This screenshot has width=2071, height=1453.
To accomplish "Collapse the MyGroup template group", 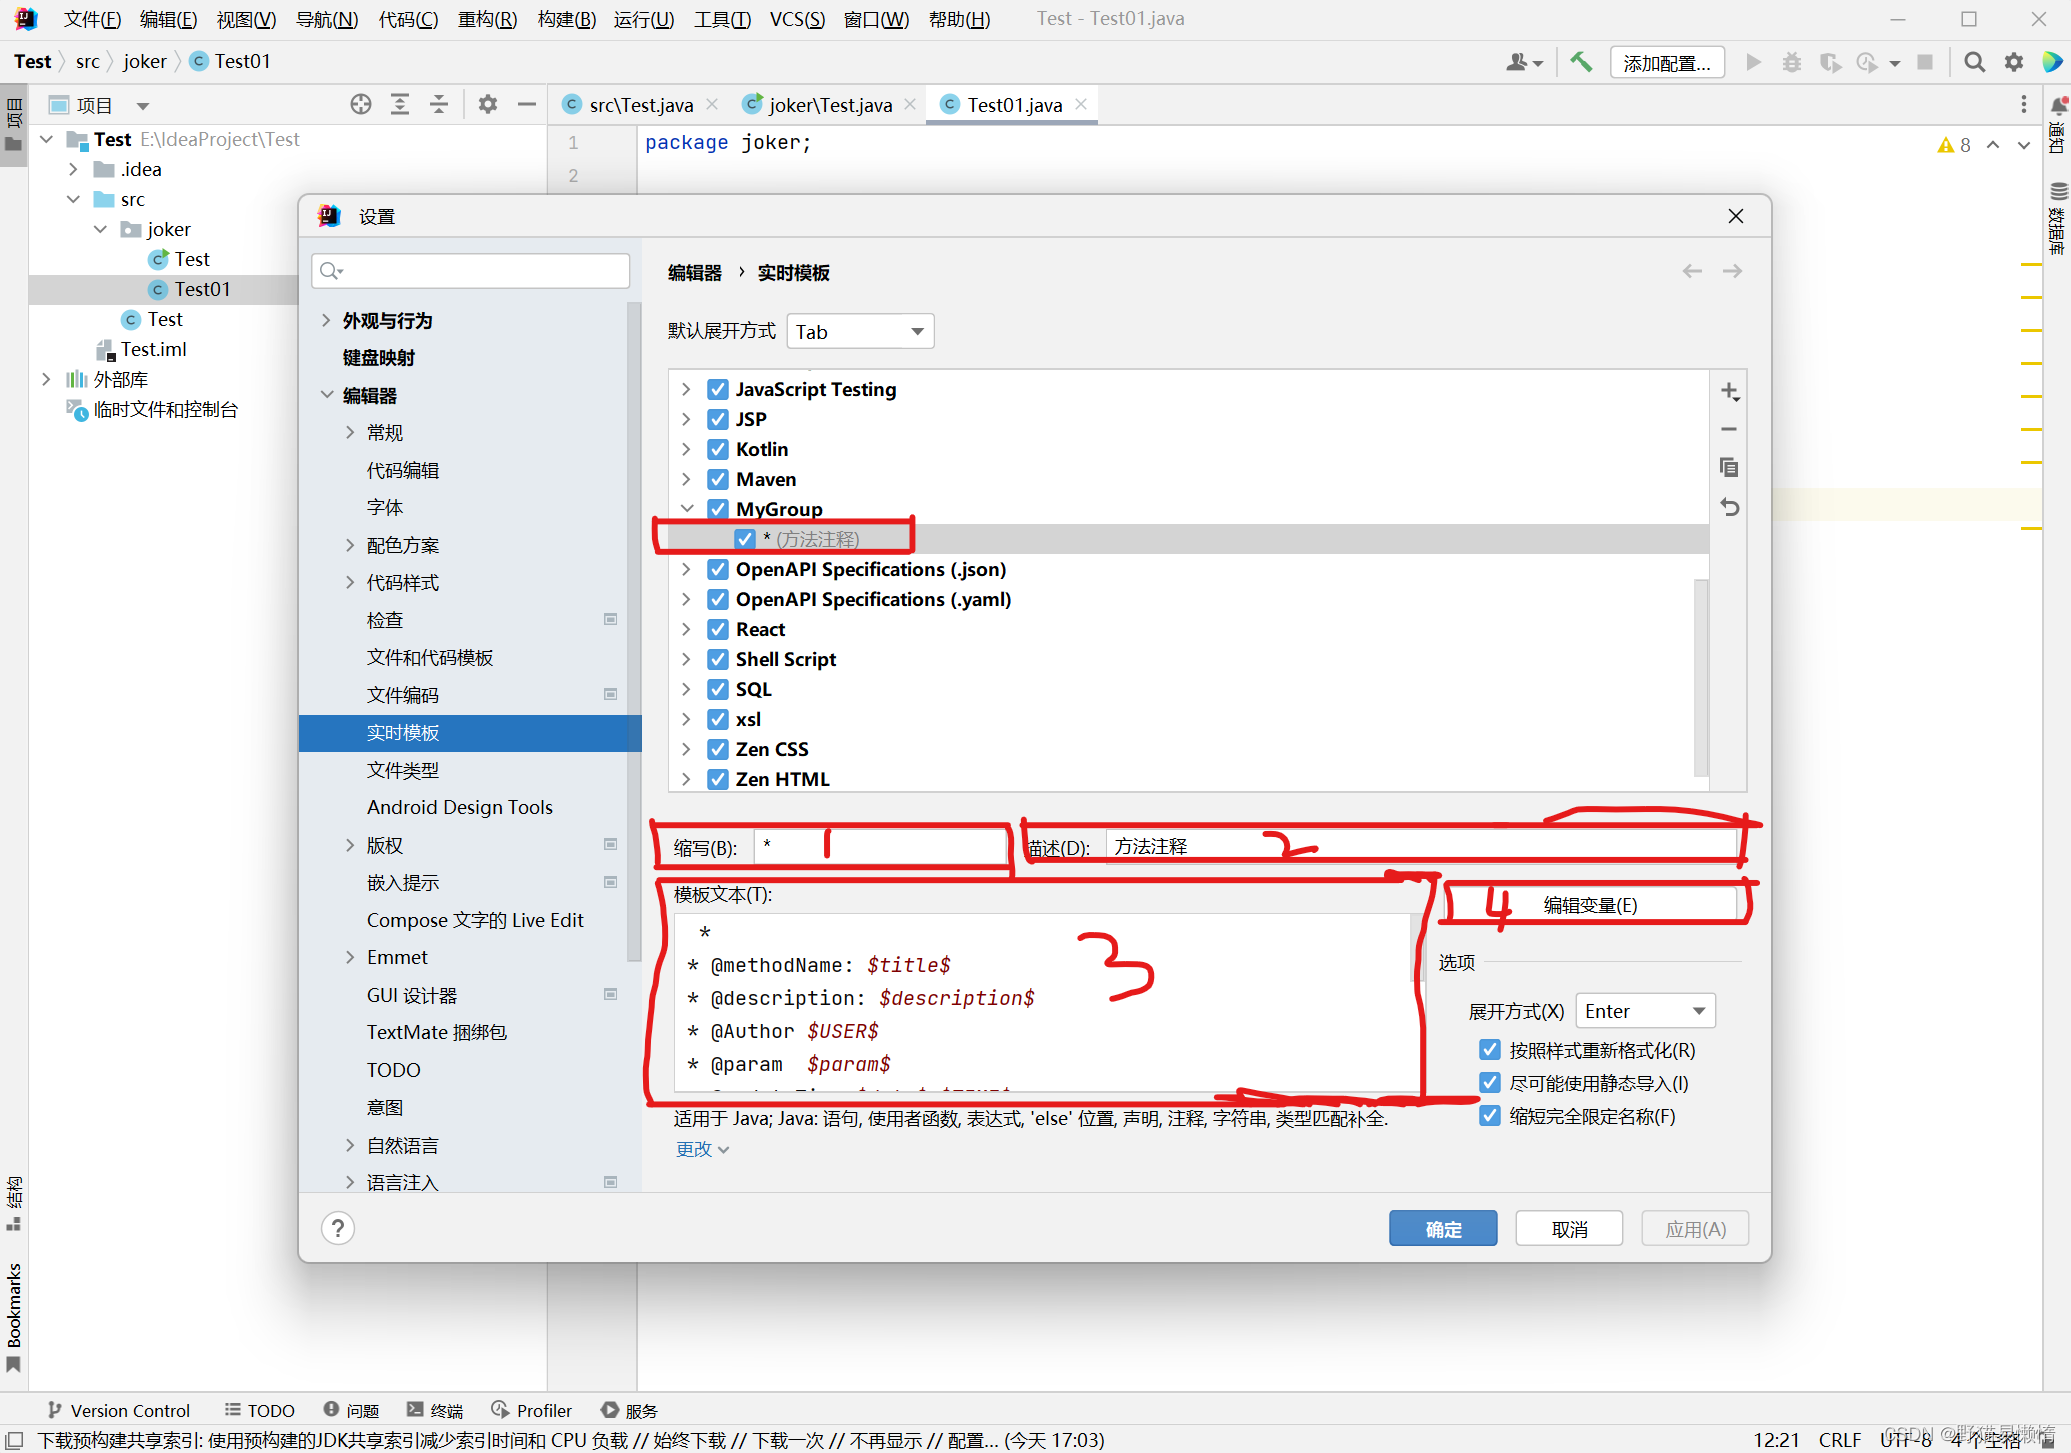I will (687, 509).
